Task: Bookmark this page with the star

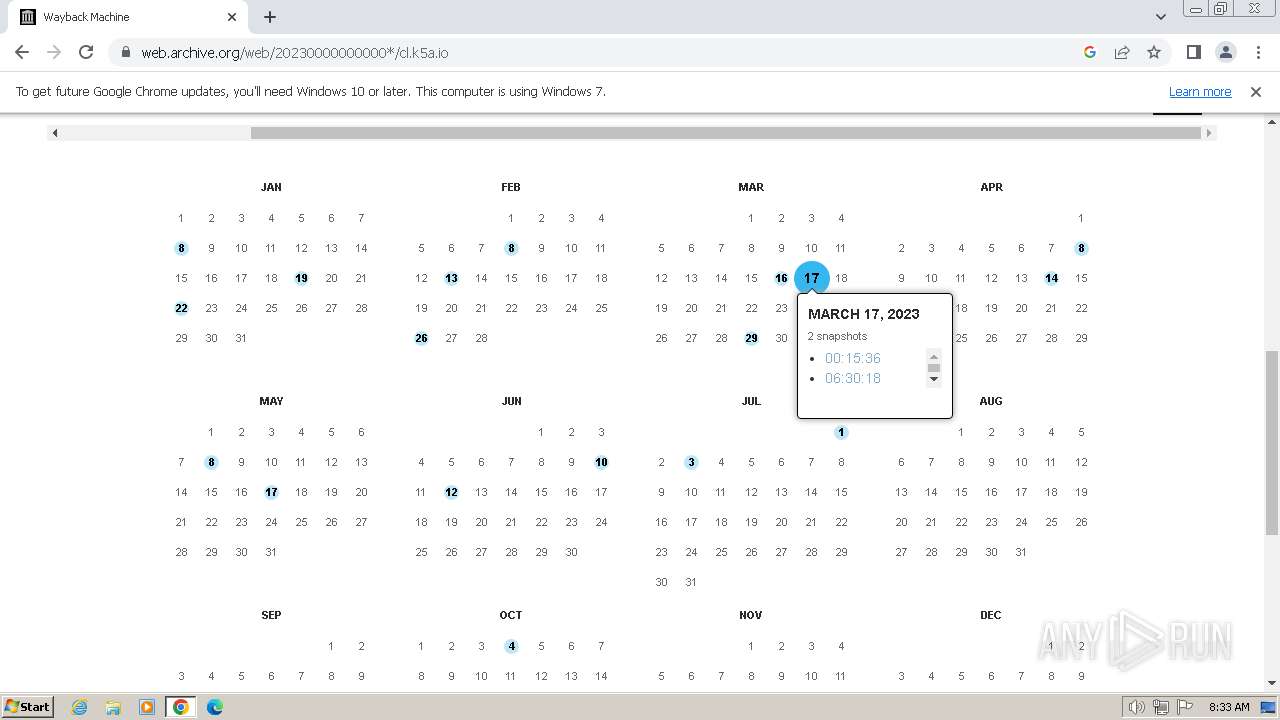Action: [x=1154, y=52]
